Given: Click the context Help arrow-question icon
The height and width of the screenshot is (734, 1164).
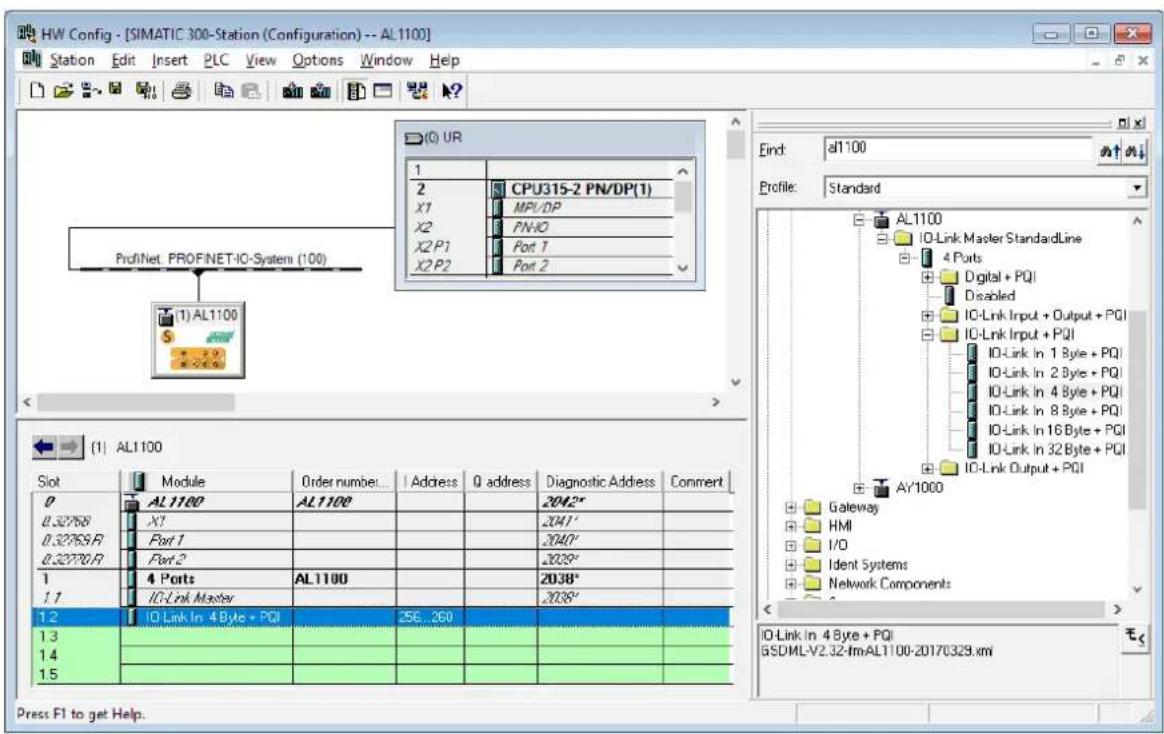Looking at the screenshot, I should click(451, 91).
